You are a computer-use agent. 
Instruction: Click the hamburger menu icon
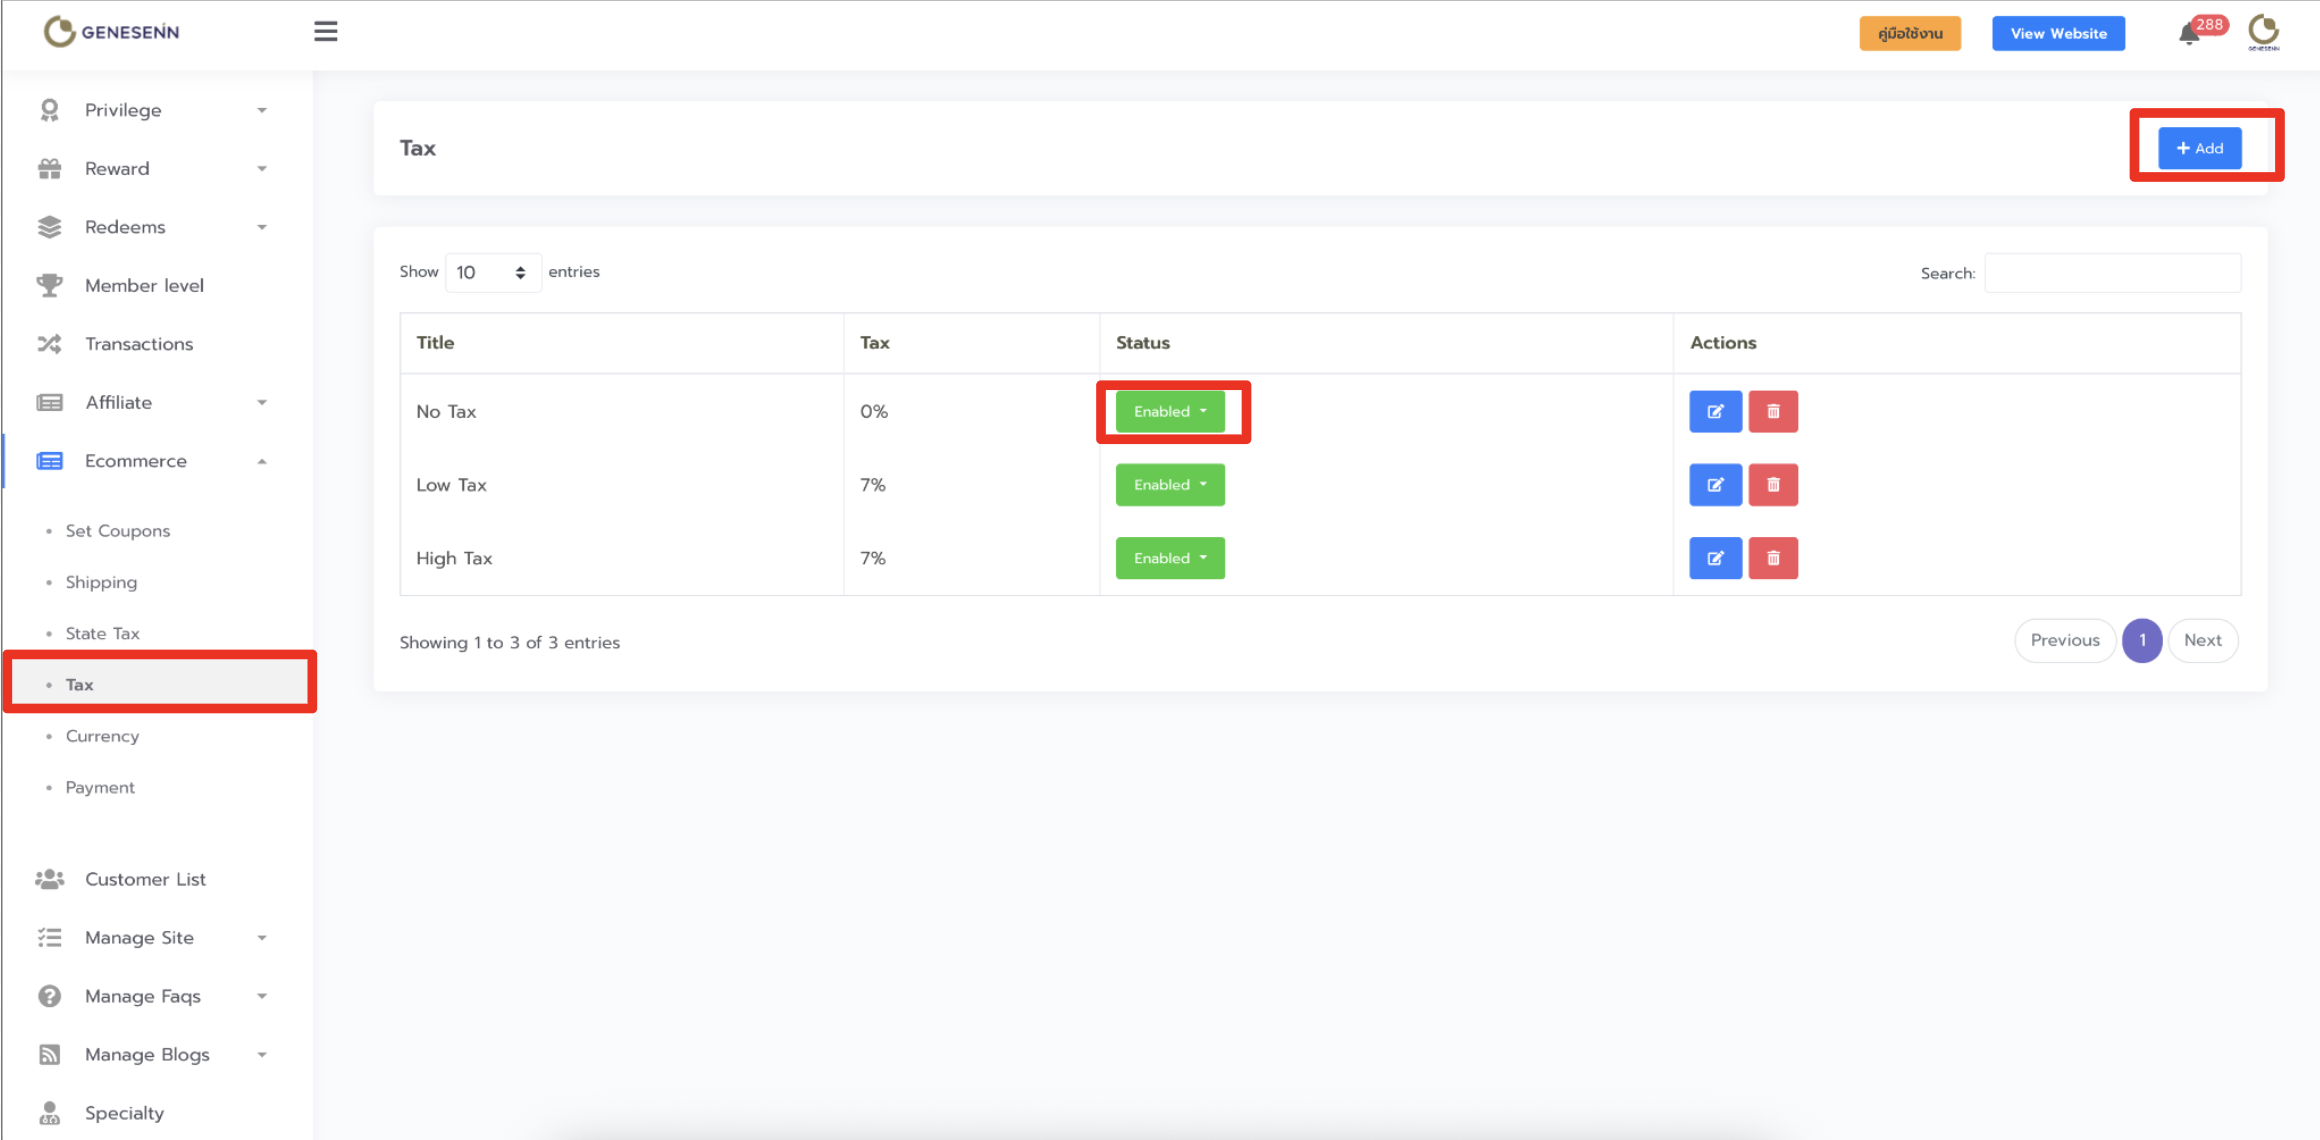tap(325, 32)
